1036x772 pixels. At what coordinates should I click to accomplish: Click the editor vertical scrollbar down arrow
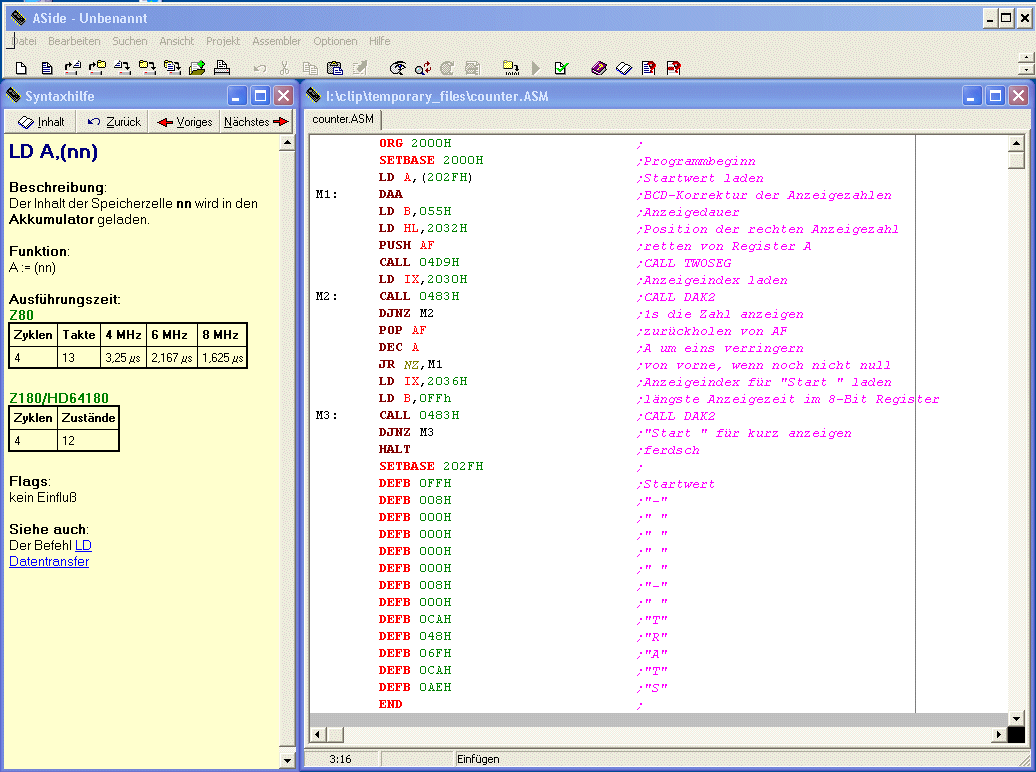point(1016,718)
